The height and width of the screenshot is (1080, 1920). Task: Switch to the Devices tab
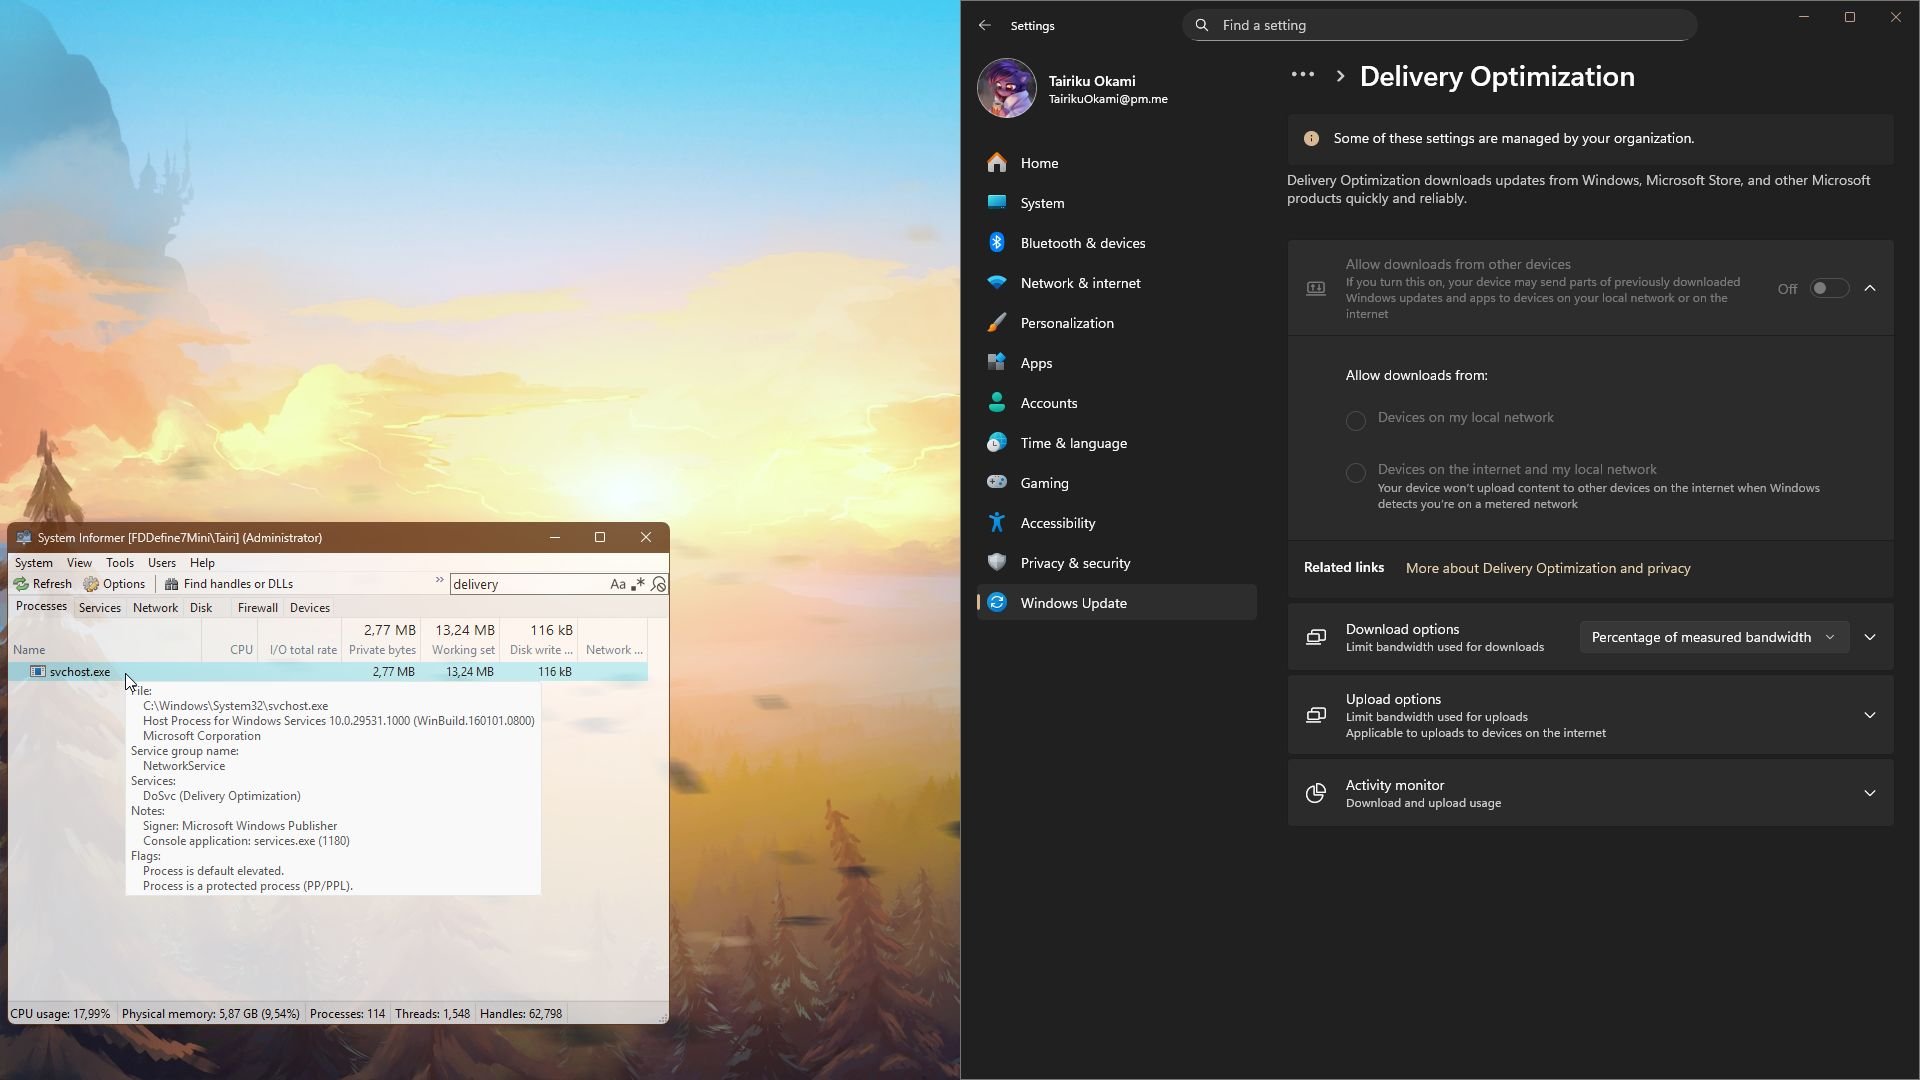(x=310, y=608)
